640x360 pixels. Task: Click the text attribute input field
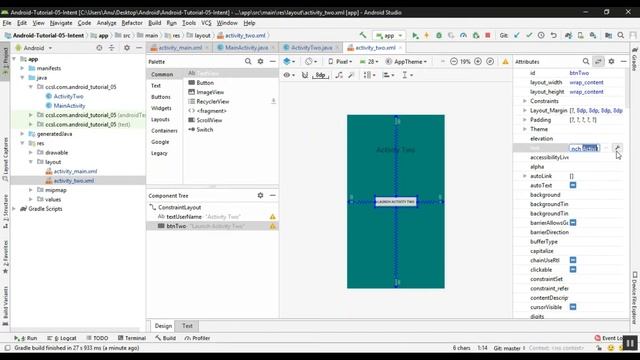pyautogui.click(x=584, y=148)
